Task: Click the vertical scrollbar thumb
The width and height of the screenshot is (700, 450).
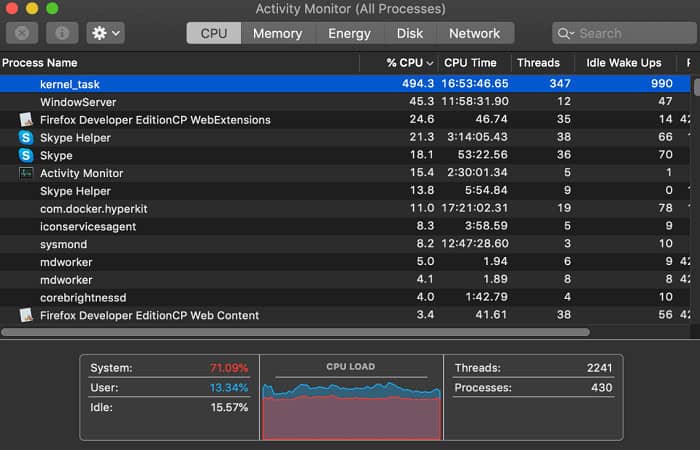Action: 696,87
